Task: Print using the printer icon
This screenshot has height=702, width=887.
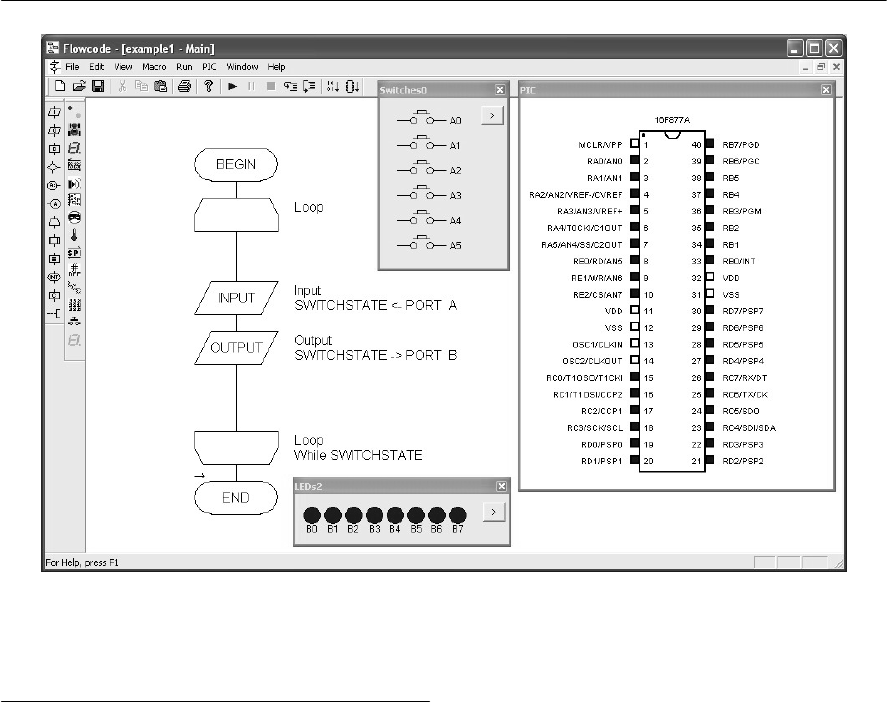Action: coord(184,86)
